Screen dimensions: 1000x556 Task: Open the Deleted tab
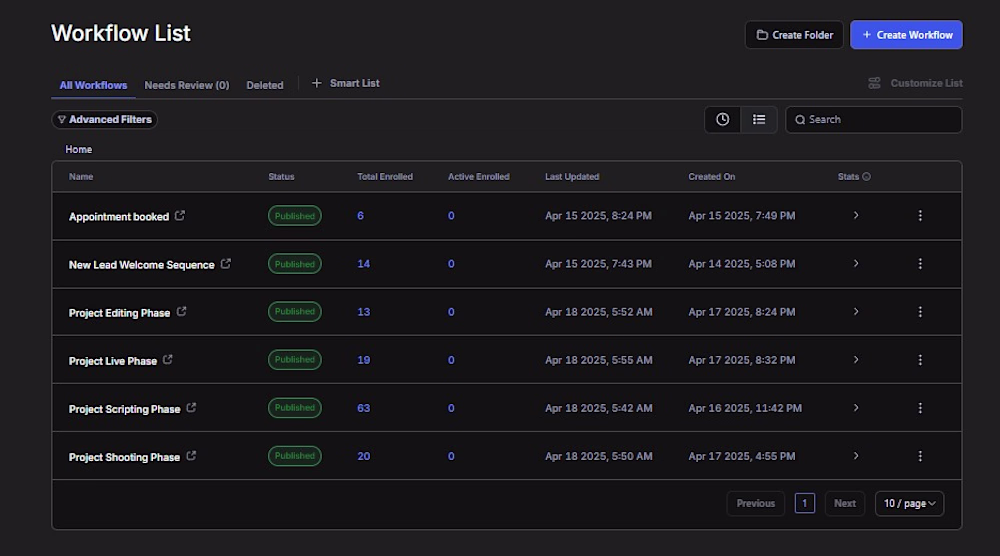coord(265,85)
